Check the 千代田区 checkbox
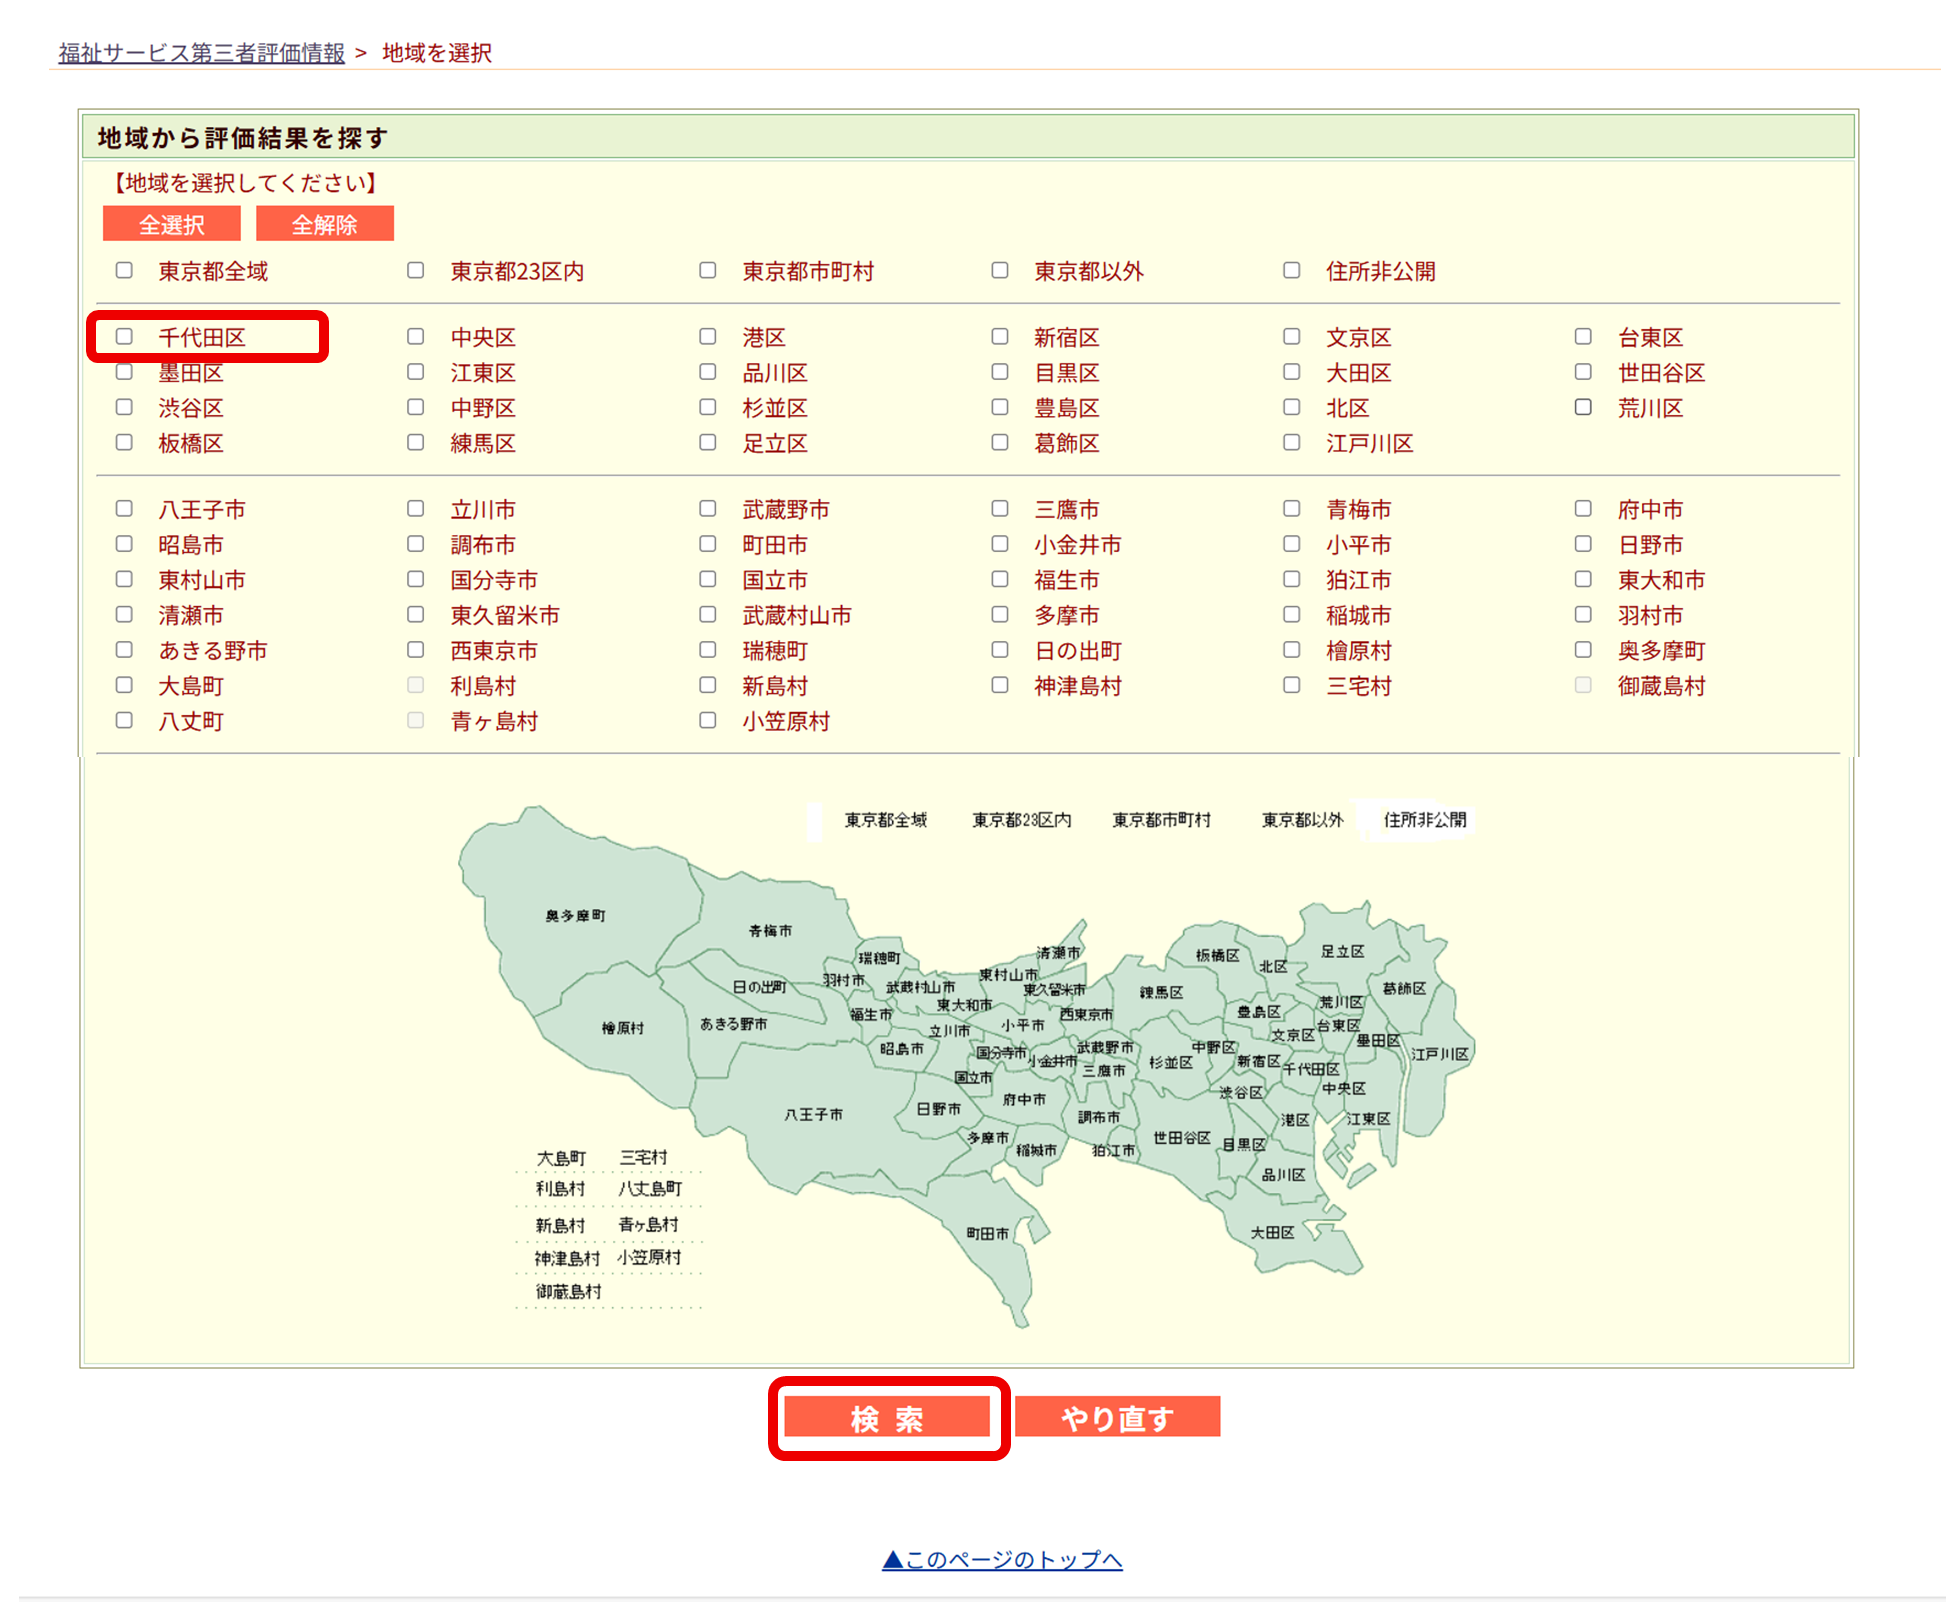 (x=124, y=337)
